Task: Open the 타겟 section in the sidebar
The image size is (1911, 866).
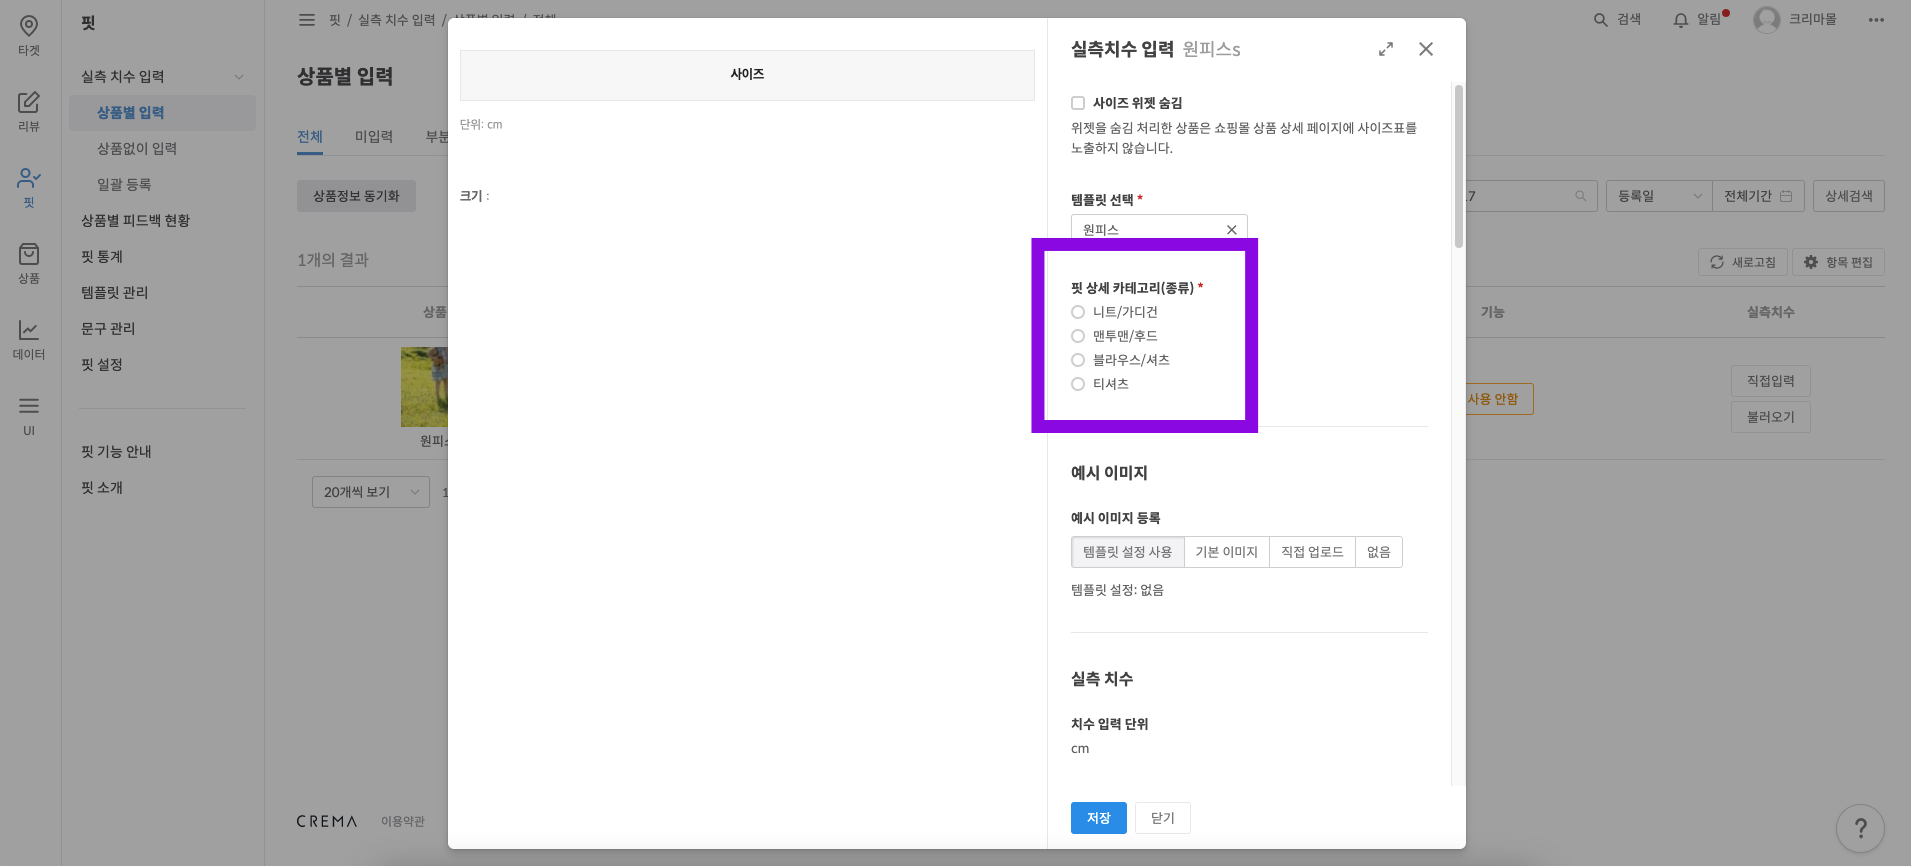Action: click(x=29, y=35)
